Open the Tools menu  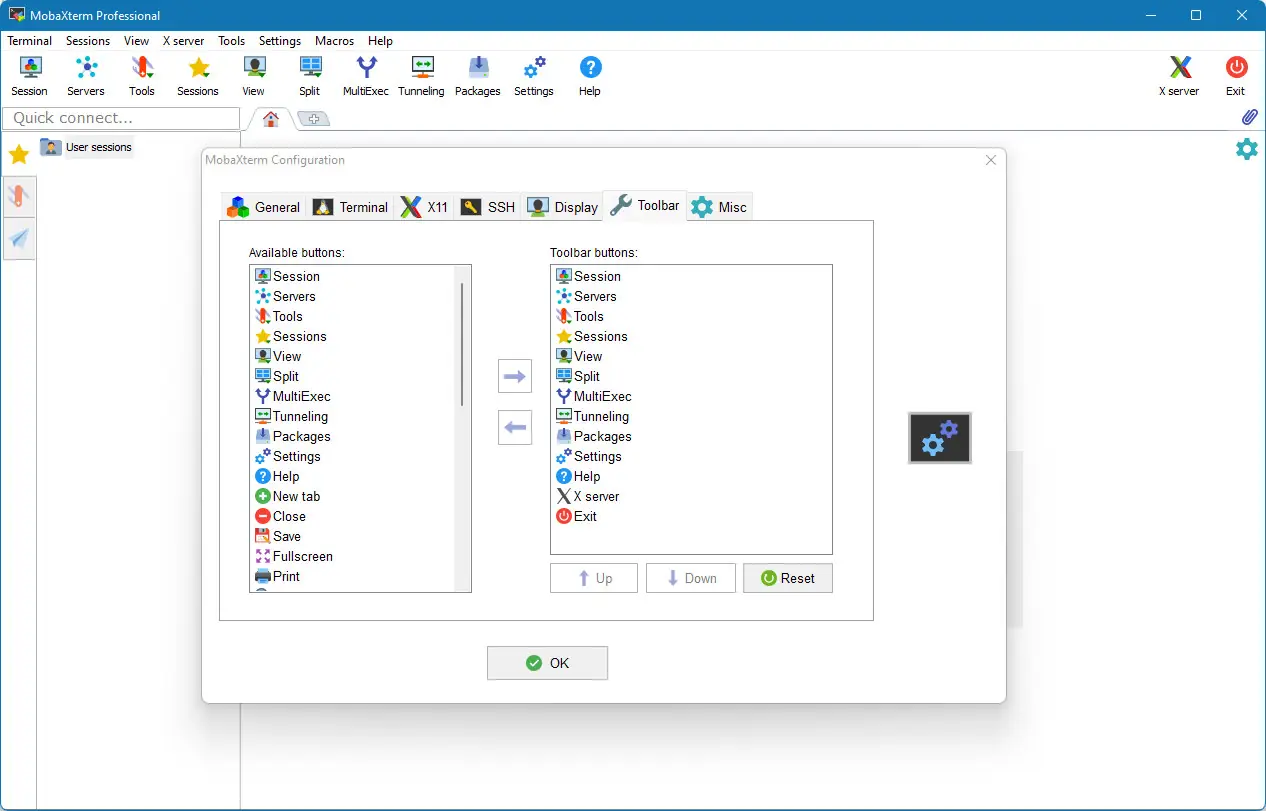tap(232, 41)
